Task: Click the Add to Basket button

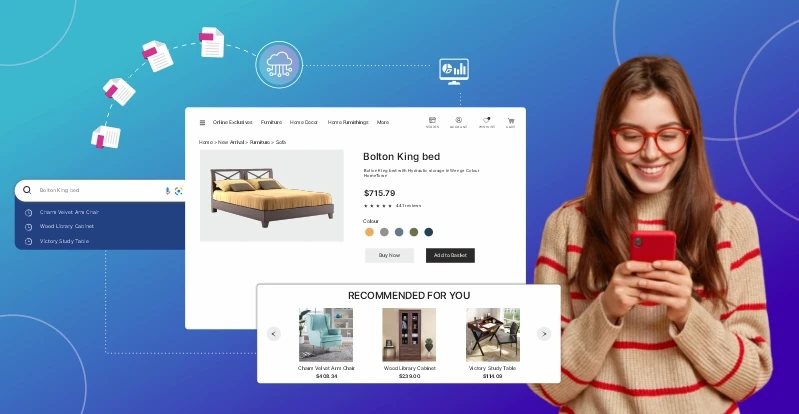Action: [x=450, y=255]
